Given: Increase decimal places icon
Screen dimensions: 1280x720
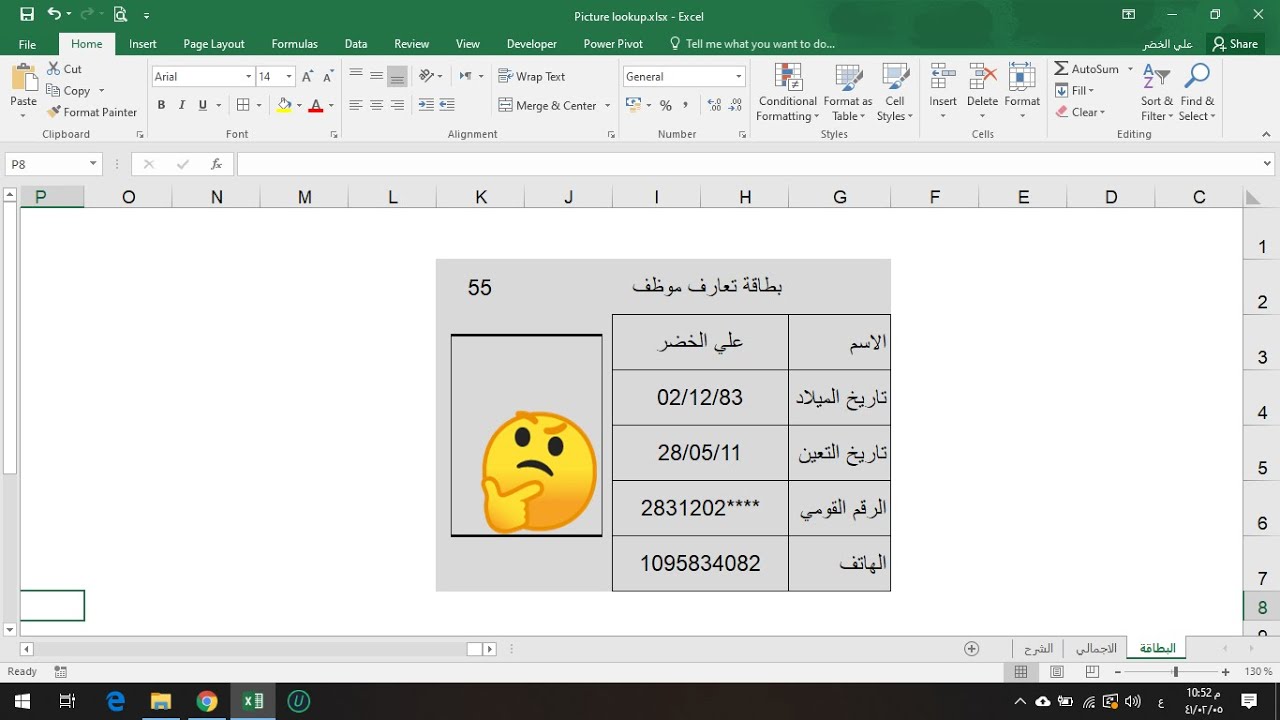Looking at the screenshot, I should (x=714, y=105).
